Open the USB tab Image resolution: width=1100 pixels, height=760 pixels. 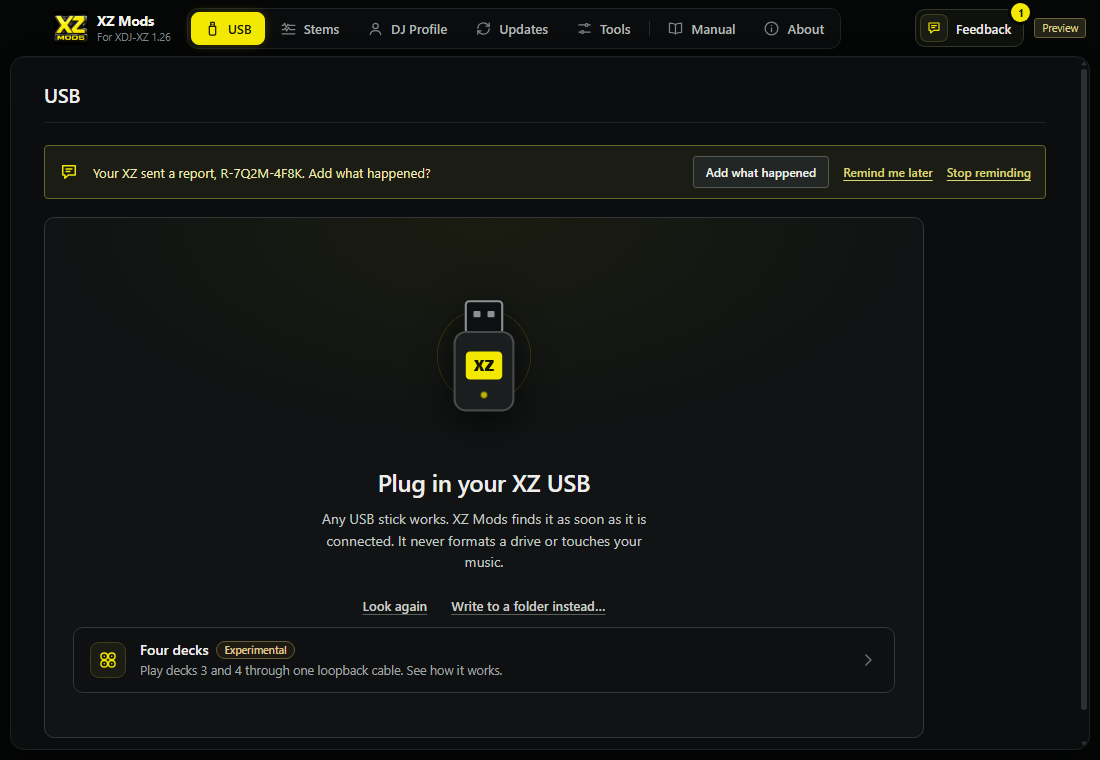228,29
